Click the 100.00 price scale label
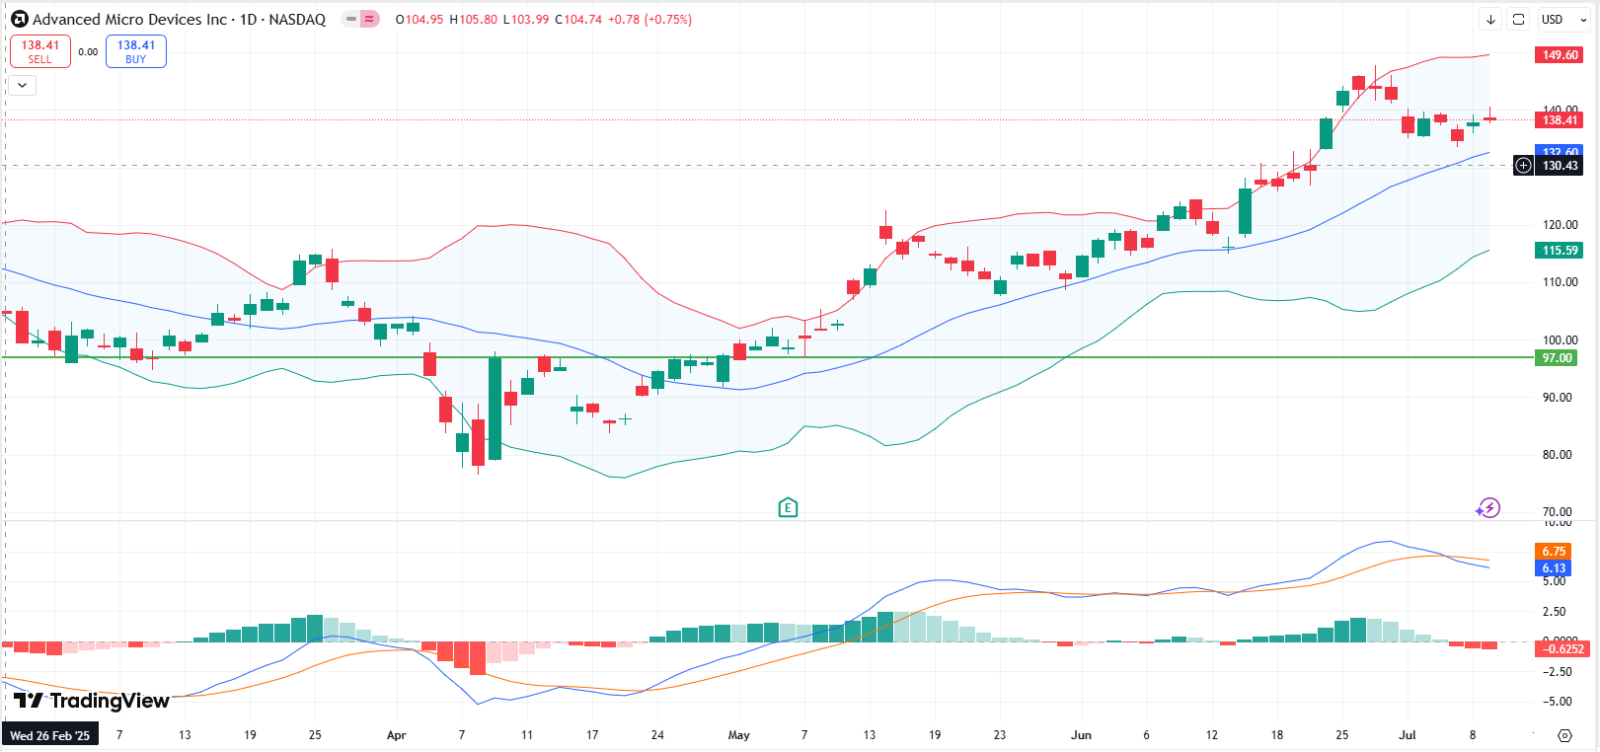 click(x=1559, y=340)
